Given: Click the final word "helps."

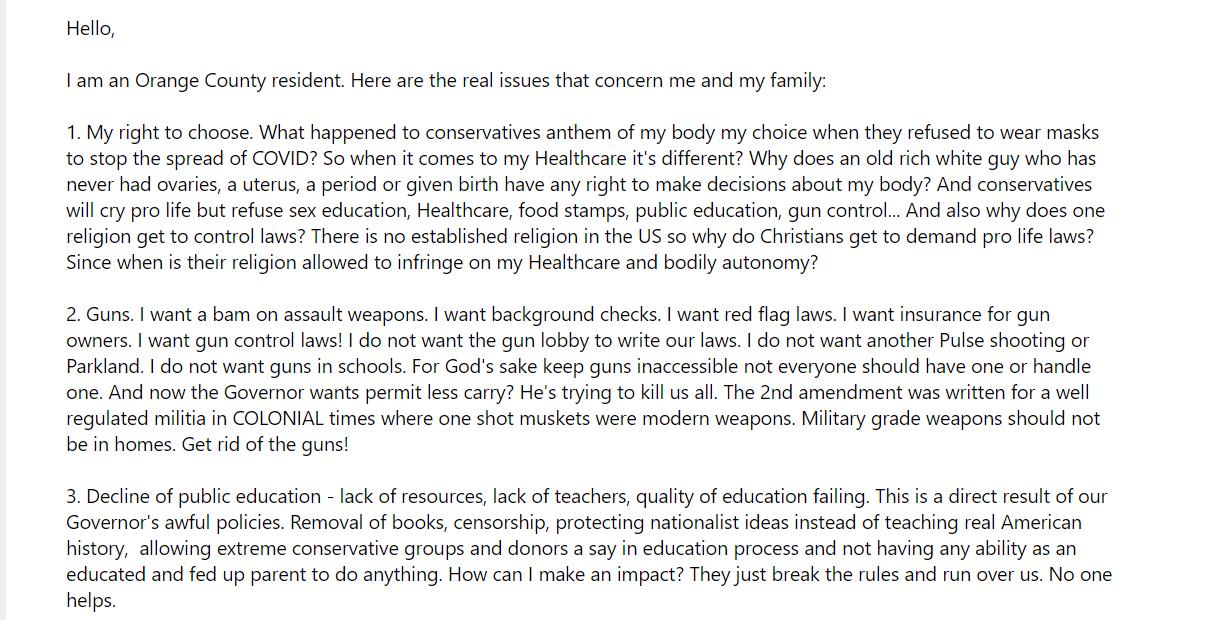Looking at the screenshot, I should [x=91, y=601].
